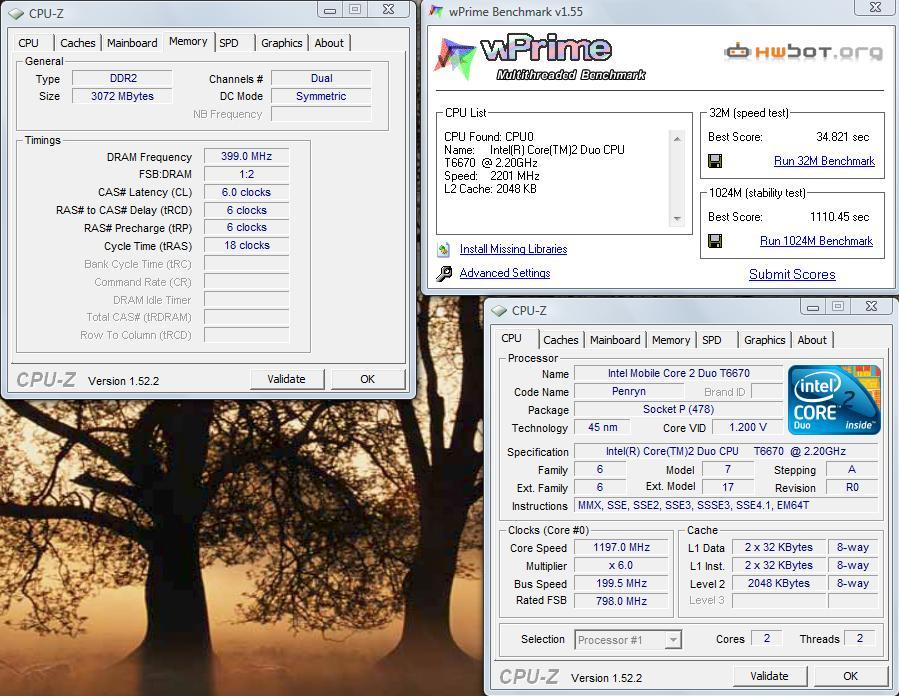Screen dimensions: 899x696
Task: Click the Cycle Time 18 clocks value
Action: click(247, 245)
